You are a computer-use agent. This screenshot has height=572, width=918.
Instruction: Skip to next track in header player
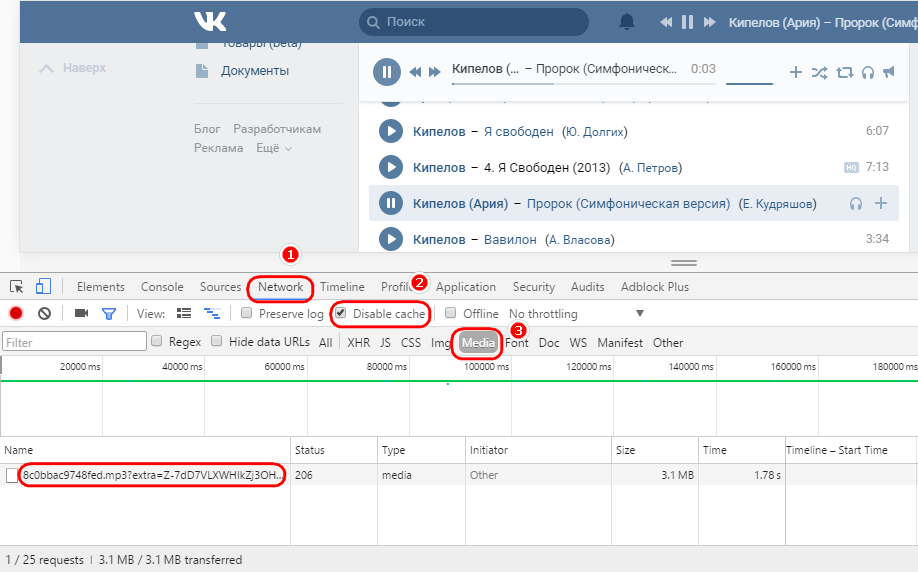click(x=710, y=22)
